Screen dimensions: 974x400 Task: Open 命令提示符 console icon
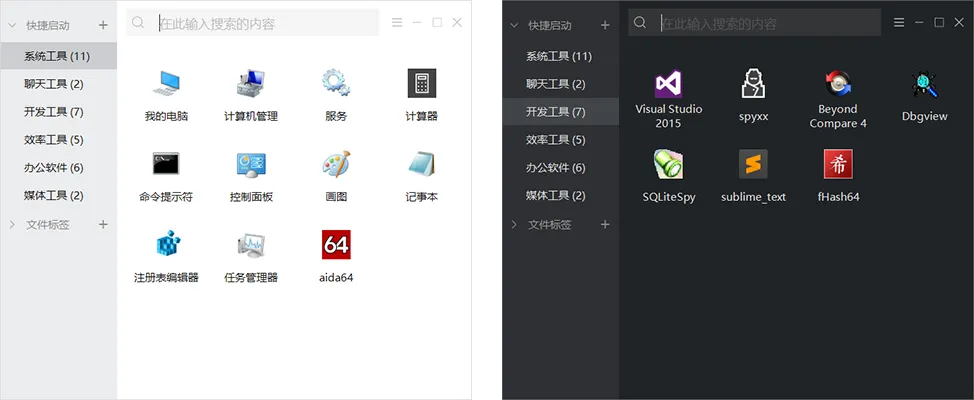click(x=166, y=164)
